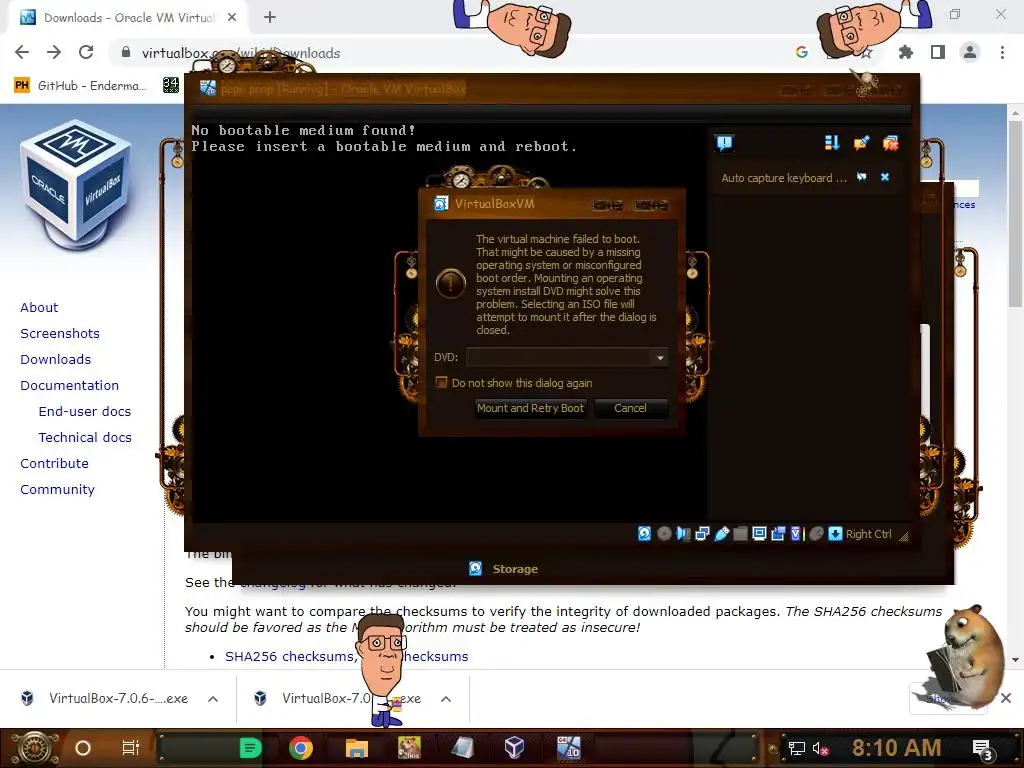The height and width of the screenshot is (768, 1024).
Task: Click the audio status bar icon
Action: (683, 534)
